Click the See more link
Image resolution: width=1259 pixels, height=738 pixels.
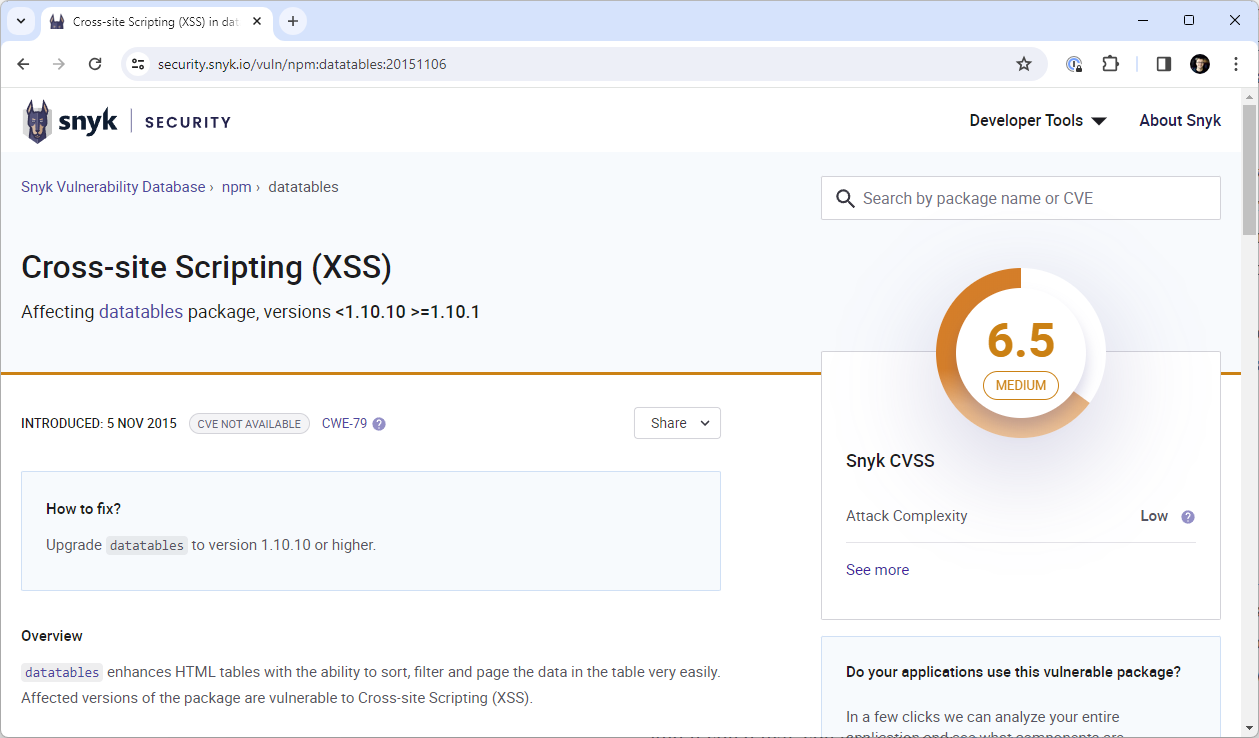tap(877, 570)
